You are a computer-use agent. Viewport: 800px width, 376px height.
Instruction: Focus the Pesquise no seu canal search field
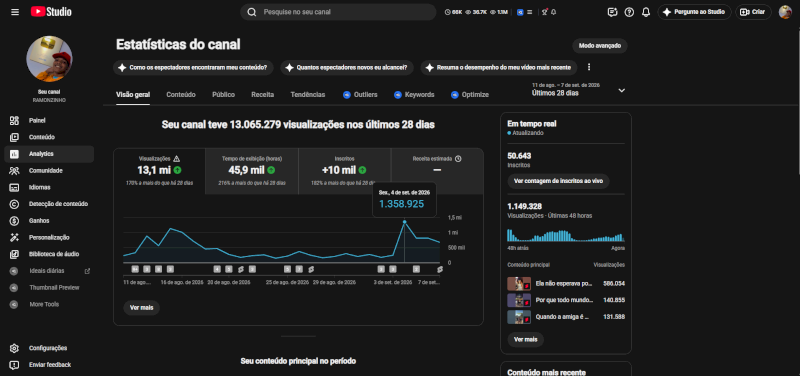tap(338, 12)
